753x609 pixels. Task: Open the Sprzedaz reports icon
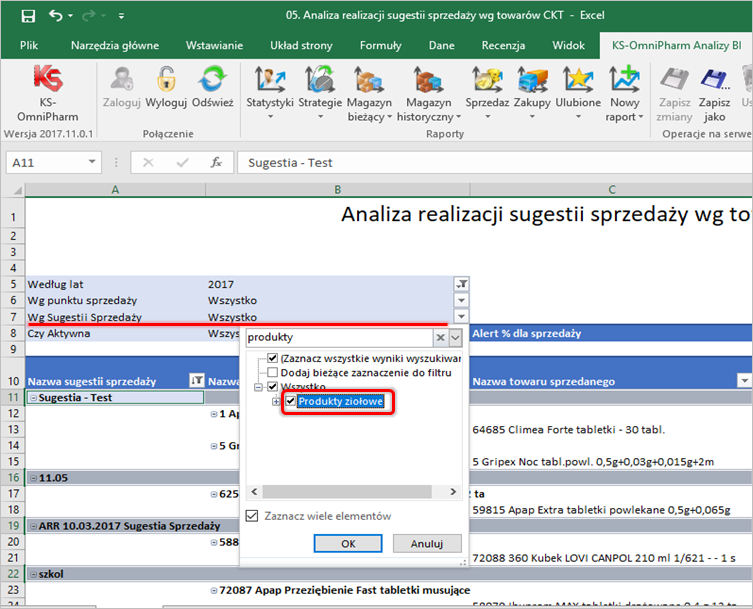pos(487,79)
